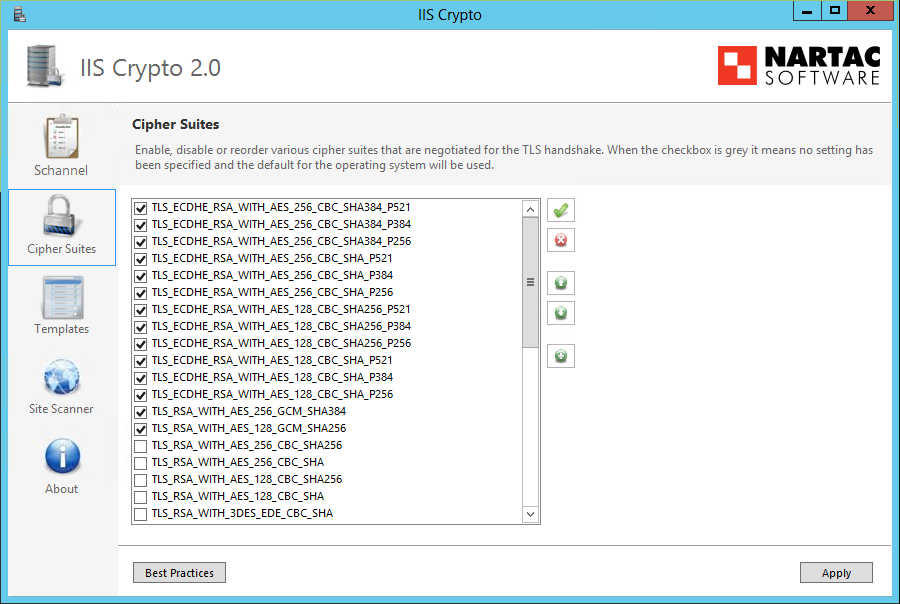Uncheck TLS_RSA_WITH_AES_128_GCM_SHA256

pos(141,429)
